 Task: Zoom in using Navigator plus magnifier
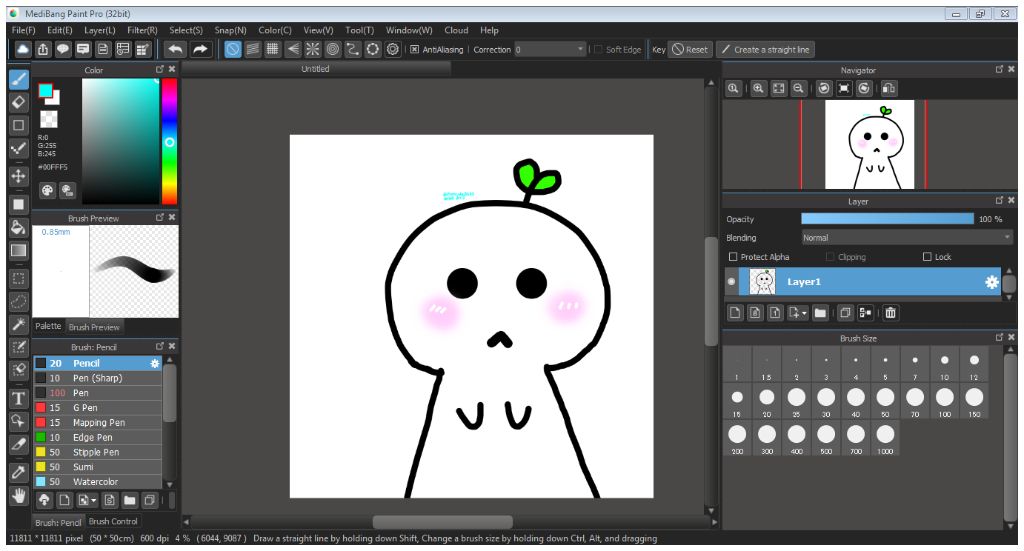(758, 88)
